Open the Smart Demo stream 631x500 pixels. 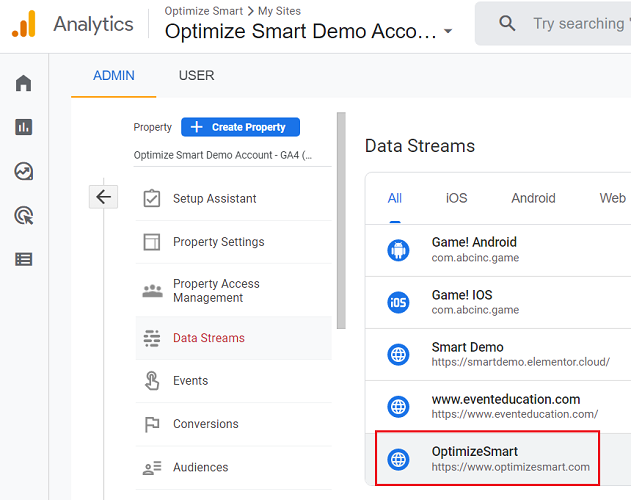click(498, 355)
